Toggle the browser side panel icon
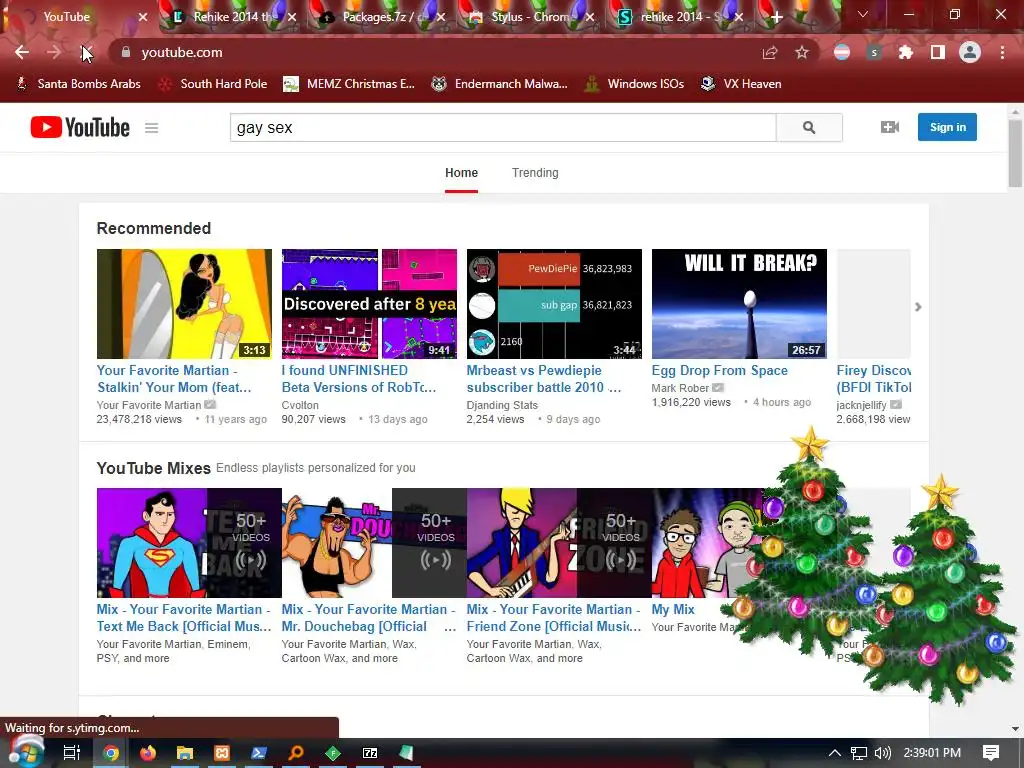Screen dimensions: 1024x768 [938, 52]
